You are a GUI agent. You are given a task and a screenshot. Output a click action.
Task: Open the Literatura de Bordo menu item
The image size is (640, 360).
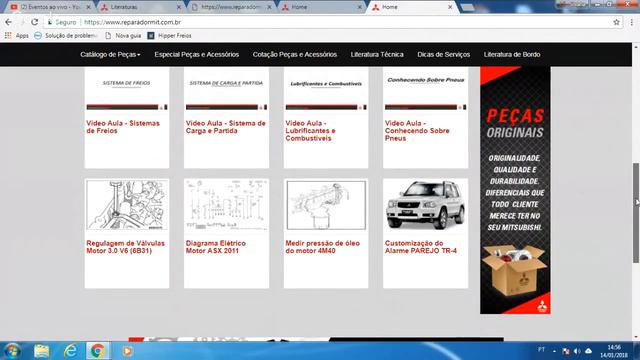pyautogui.click(x=512, y=54)
